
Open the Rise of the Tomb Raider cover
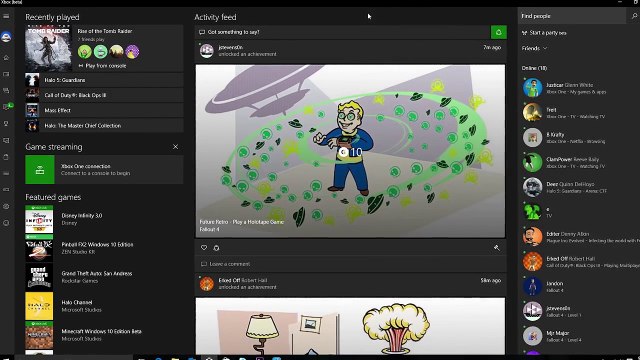pos(49,48)
